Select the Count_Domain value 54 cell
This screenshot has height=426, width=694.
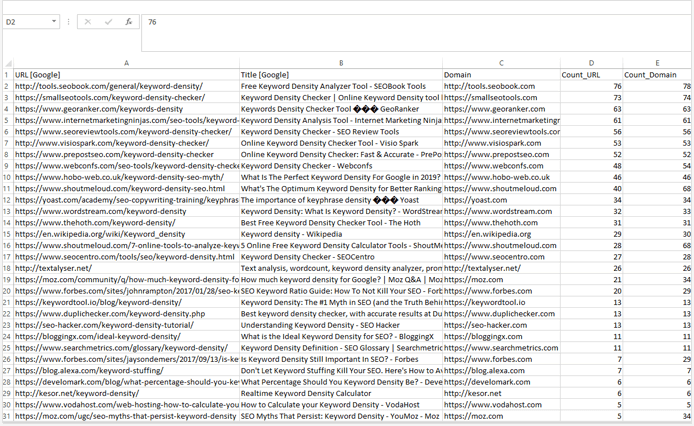point(657,166)
